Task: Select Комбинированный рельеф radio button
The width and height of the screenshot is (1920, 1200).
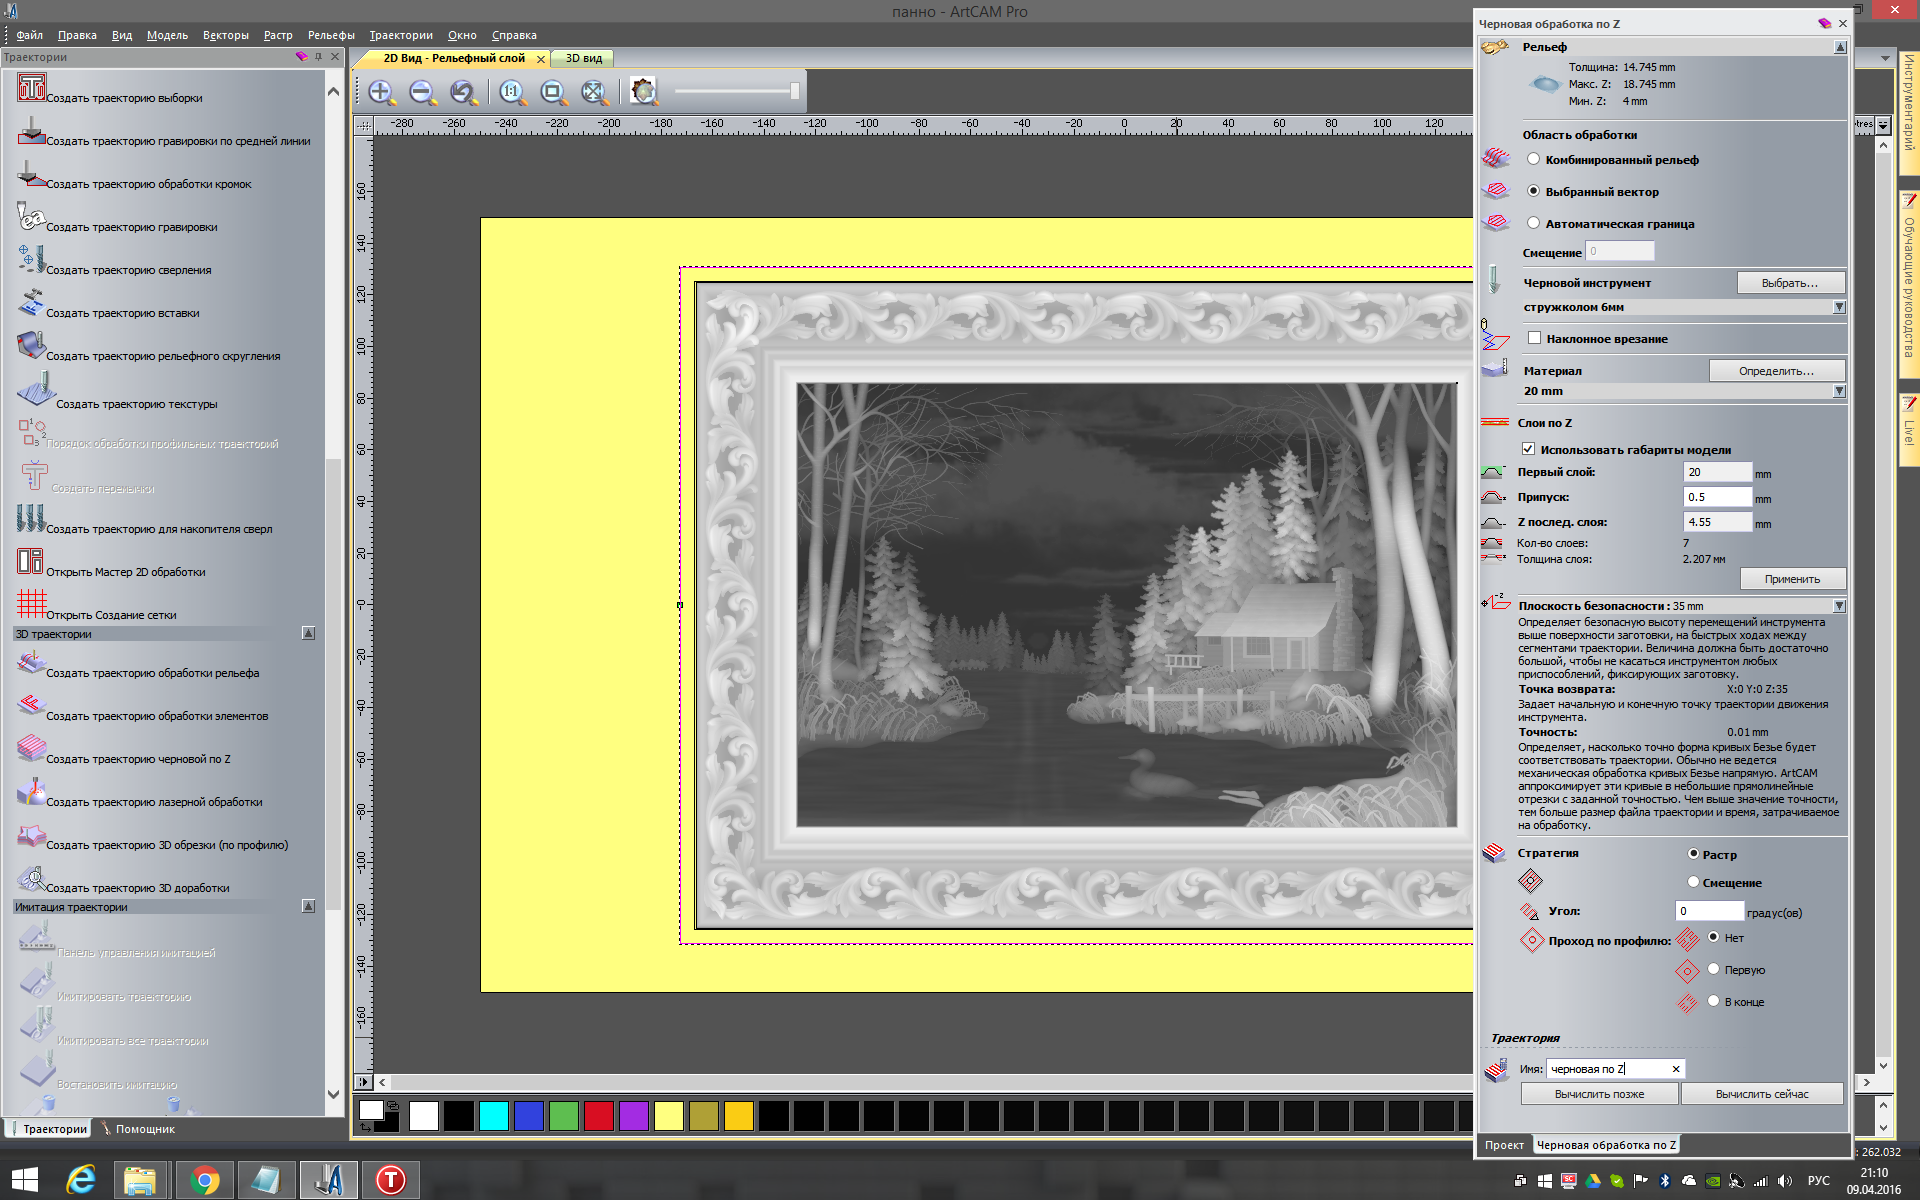Action: click(1533, 159)
